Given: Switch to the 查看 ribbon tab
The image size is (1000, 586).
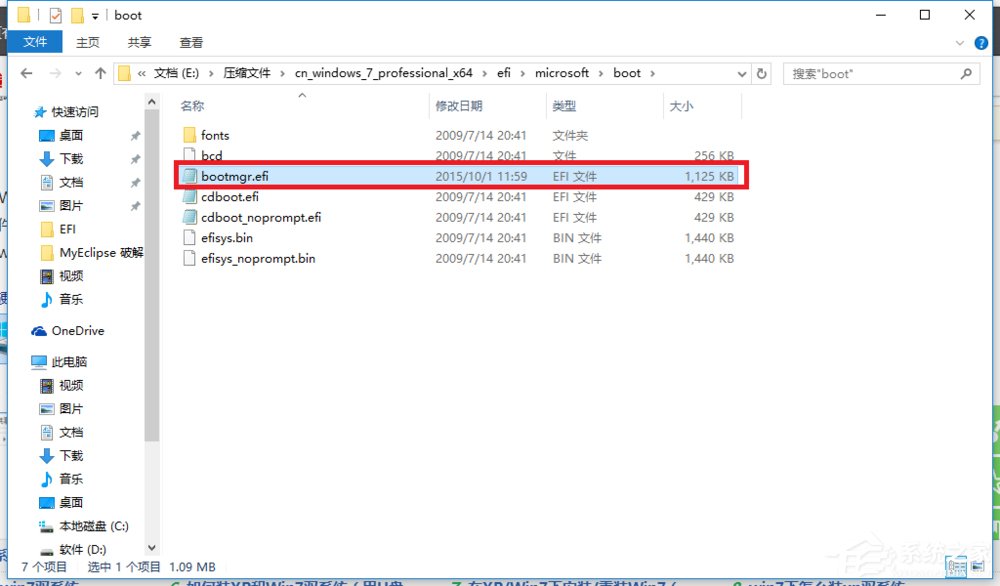Looking at the screenshot, I should tap(190, 42).
